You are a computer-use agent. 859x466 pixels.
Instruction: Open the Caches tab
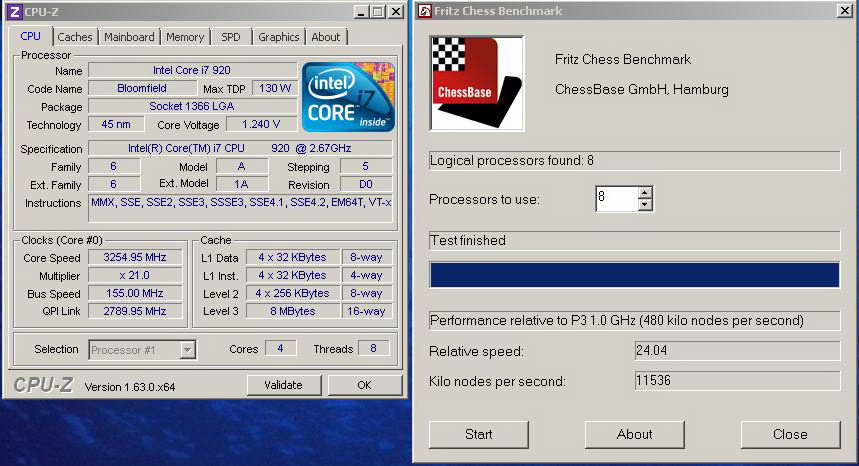(75, 37)
